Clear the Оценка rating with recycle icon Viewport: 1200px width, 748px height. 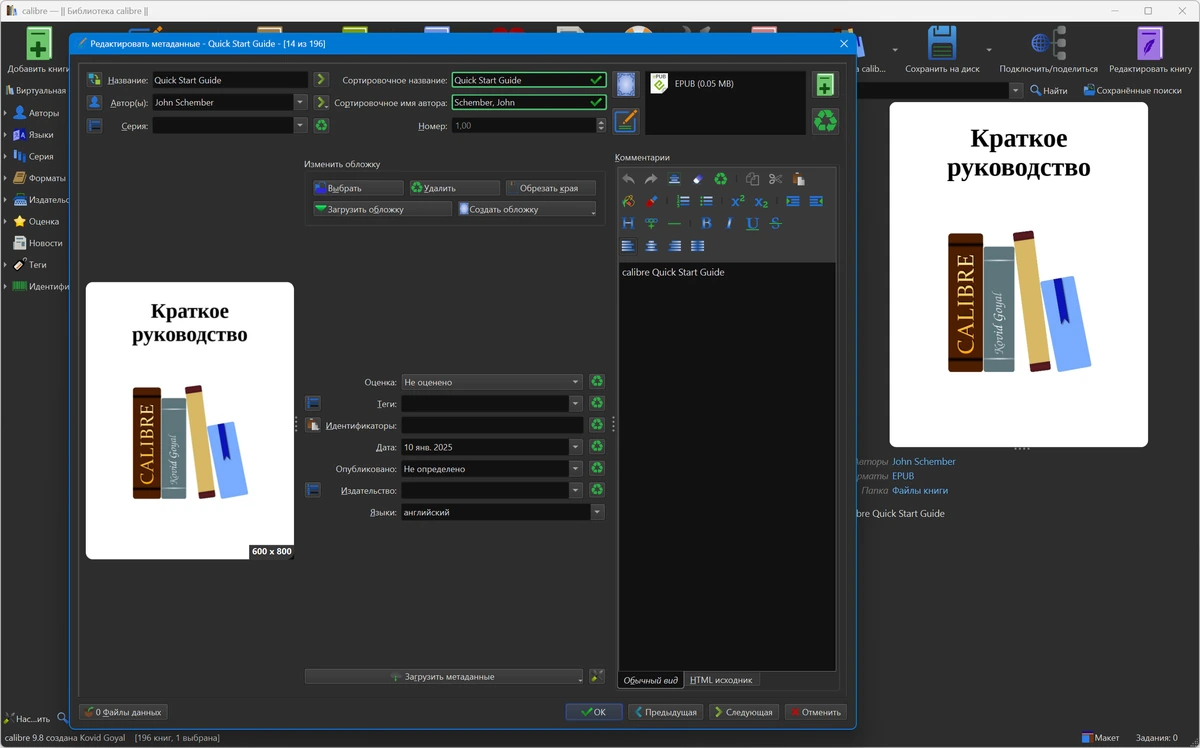(x=597, y=381)
